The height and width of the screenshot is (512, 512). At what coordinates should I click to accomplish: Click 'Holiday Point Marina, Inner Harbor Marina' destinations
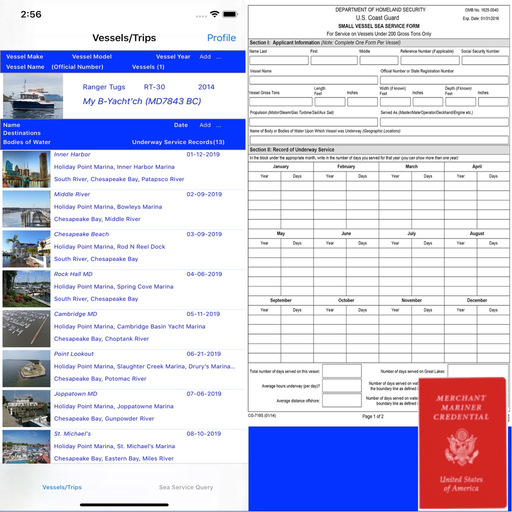pyautogui.click(x=114, y=167)
